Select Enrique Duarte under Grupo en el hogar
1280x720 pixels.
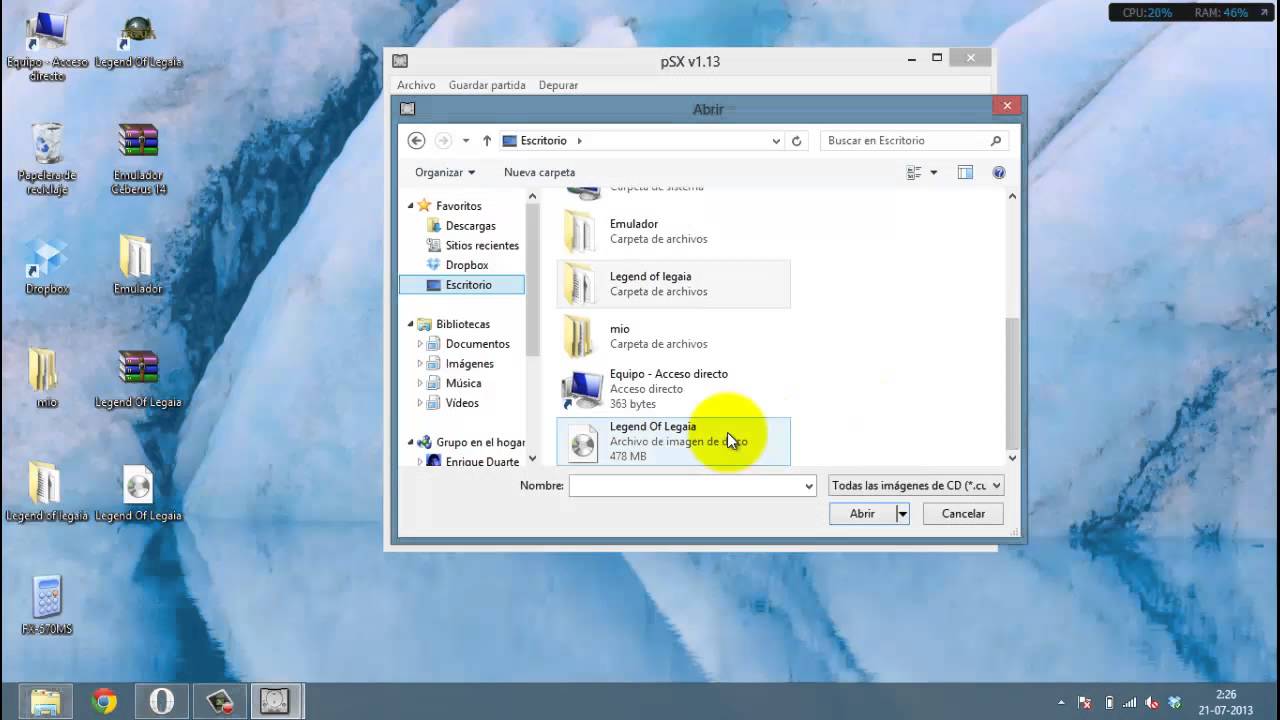(482, 462)
